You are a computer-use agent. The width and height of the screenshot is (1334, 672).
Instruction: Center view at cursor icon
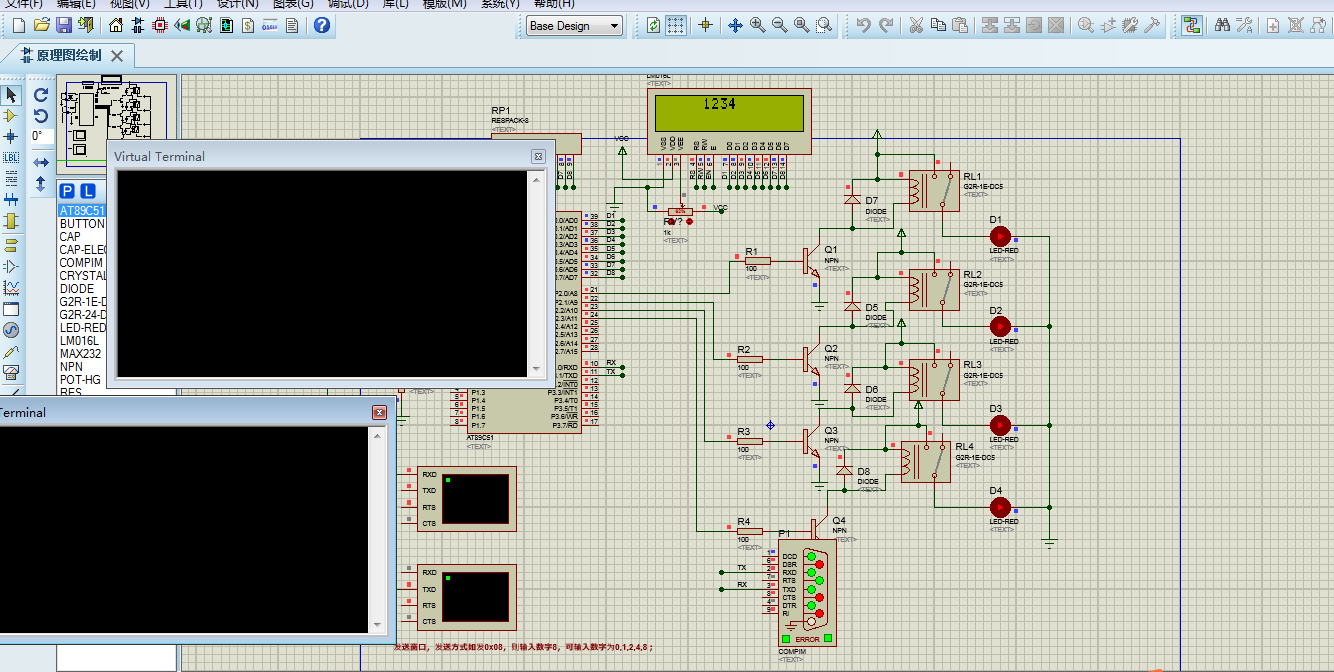pyautogui.click(x=735, y=25)
